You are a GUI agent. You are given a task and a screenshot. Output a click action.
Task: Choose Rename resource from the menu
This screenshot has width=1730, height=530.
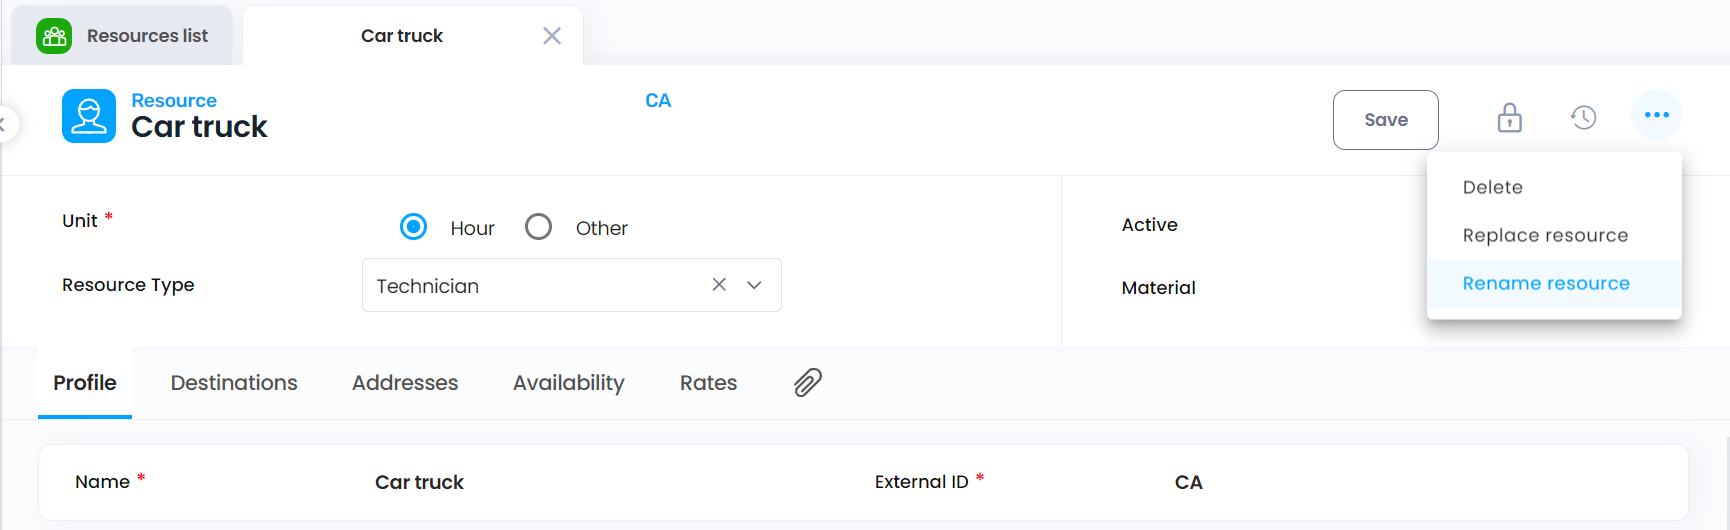pyautogui.click(x=1546, y=283)
